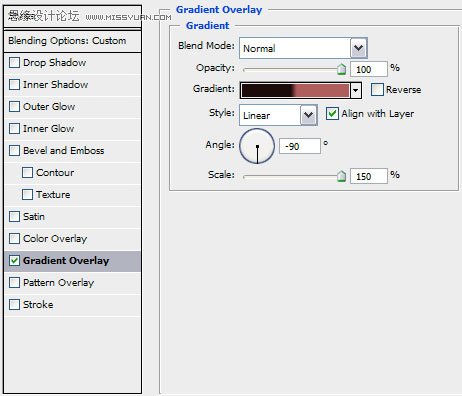The image size is (462, 396).
Task: Select the Inner Shadow style label
Action: pos(55,84)
